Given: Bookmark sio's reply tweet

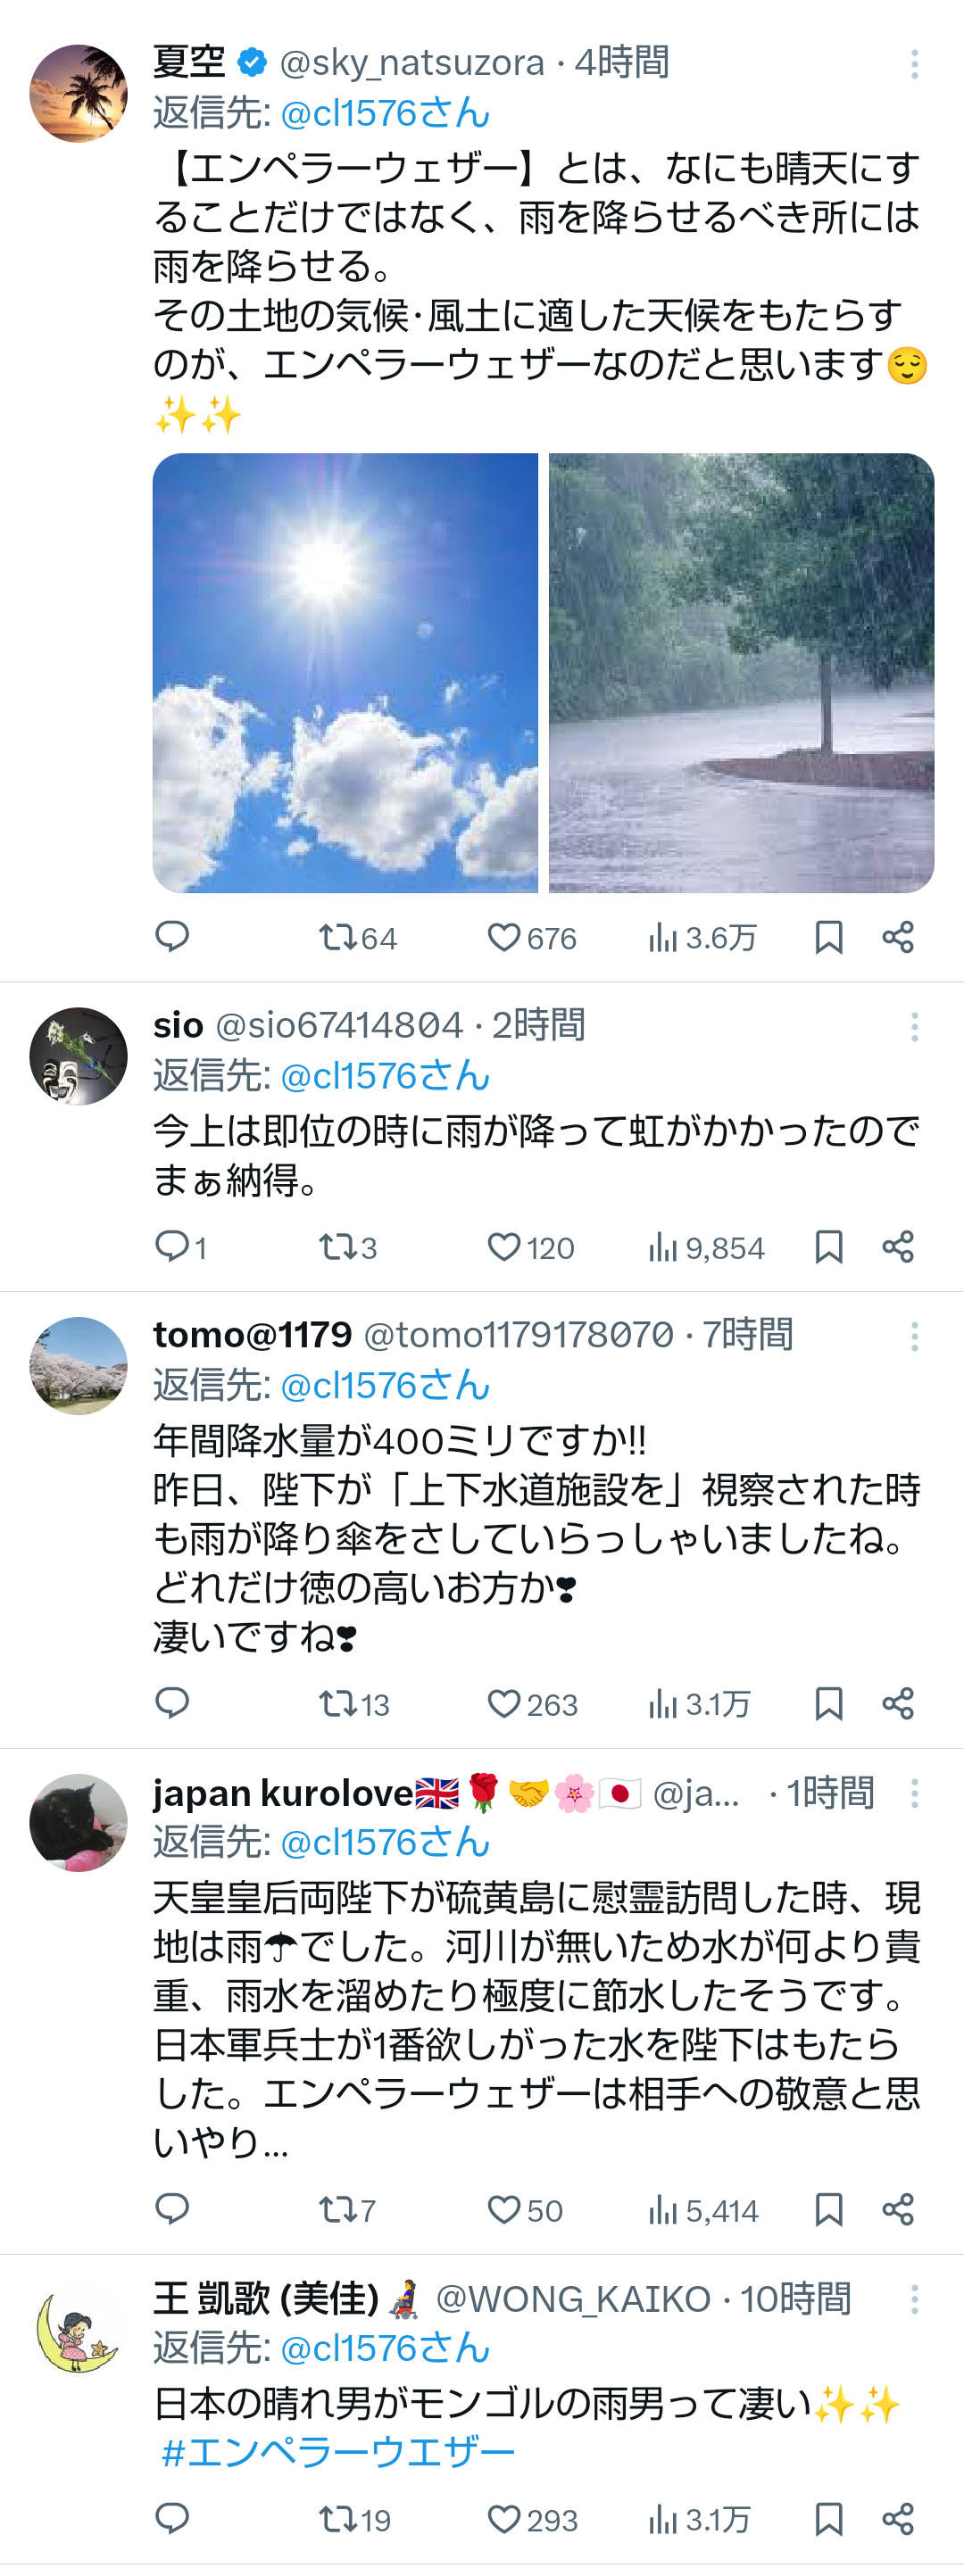Looking at the screenshot, I should (x=828, y=1247).
